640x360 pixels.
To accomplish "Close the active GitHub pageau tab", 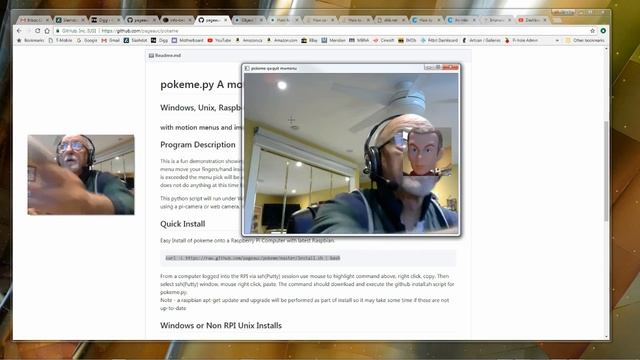I will pos(225,20).
